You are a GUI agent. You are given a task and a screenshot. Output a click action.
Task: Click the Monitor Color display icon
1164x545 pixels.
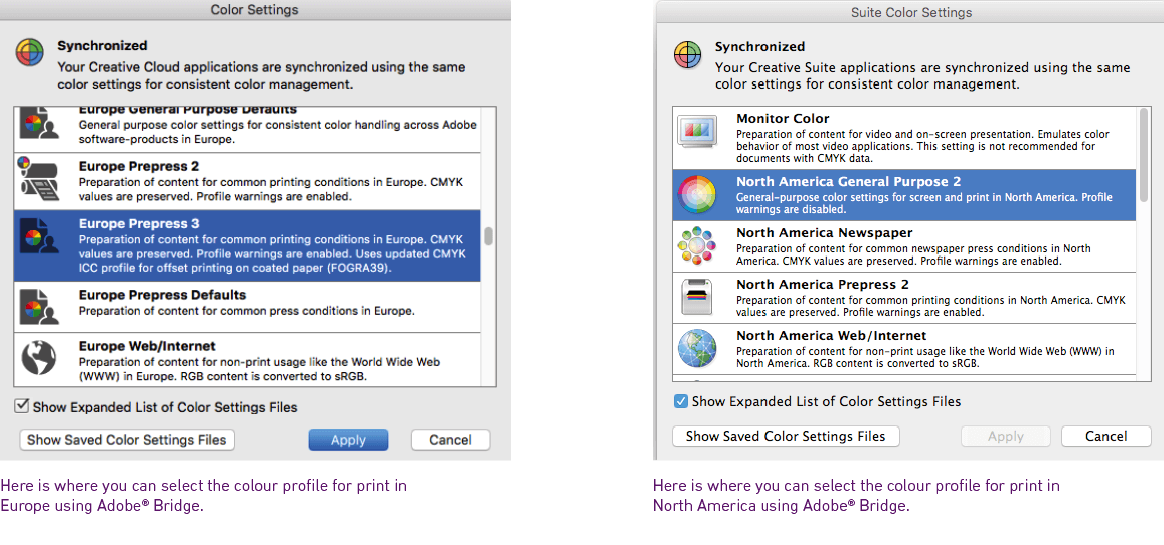(697, 133)
